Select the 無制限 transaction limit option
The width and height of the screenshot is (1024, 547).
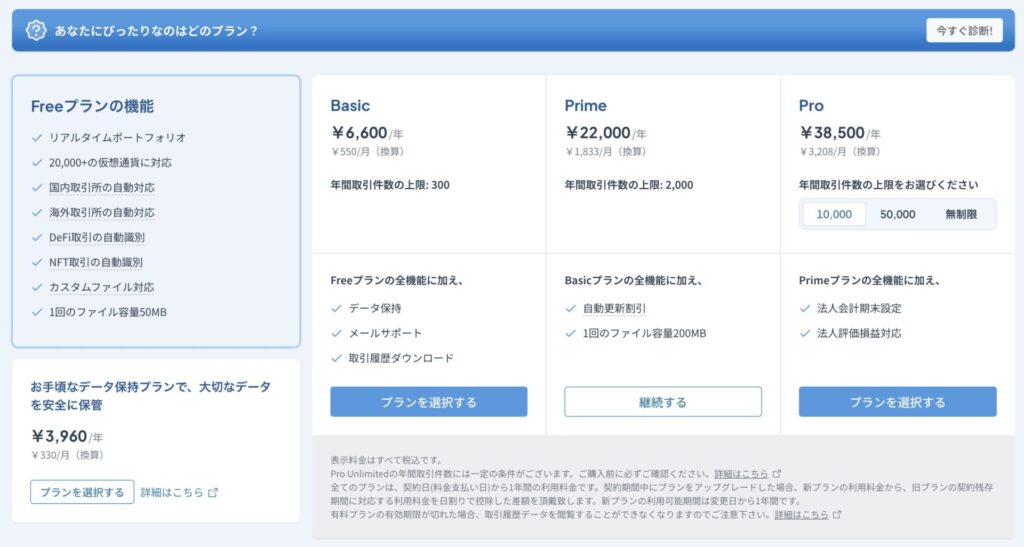pyautogui.click(x=961, y=214)
